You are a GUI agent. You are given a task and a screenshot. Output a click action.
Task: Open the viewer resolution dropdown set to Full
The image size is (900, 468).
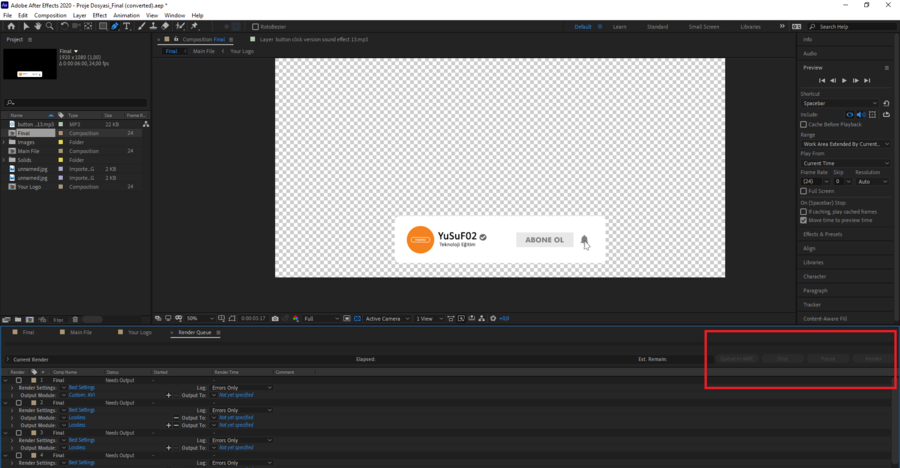coord(321,318)
